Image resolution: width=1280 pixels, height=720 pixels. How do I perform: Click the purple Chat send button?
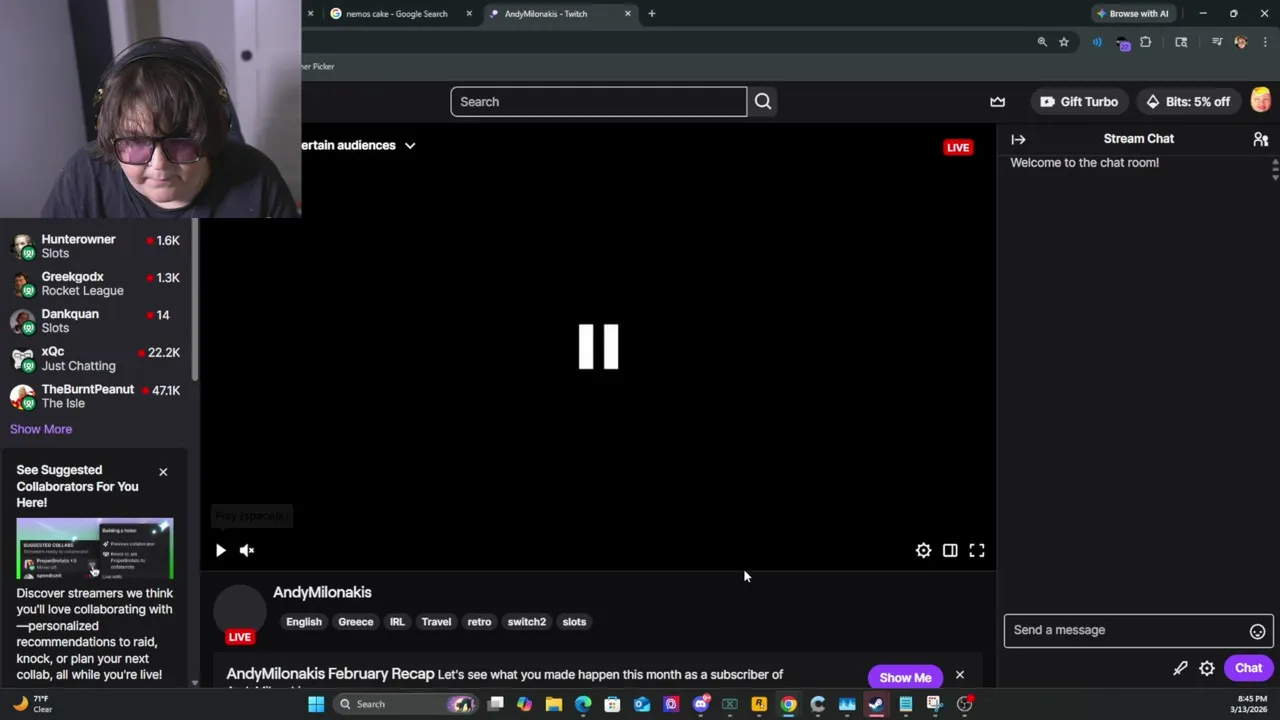[1248, 668]
